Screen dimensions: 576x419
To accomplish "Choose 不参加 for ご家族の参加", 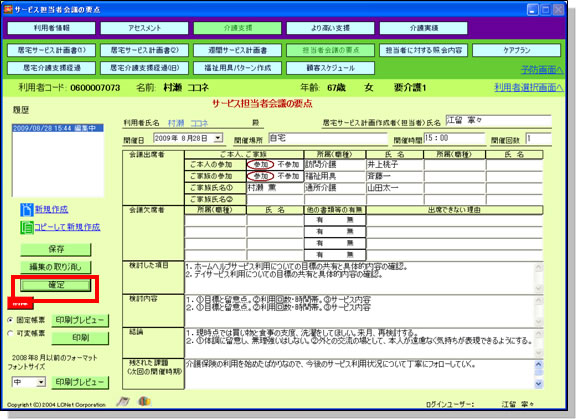I will tap(288, 176).
